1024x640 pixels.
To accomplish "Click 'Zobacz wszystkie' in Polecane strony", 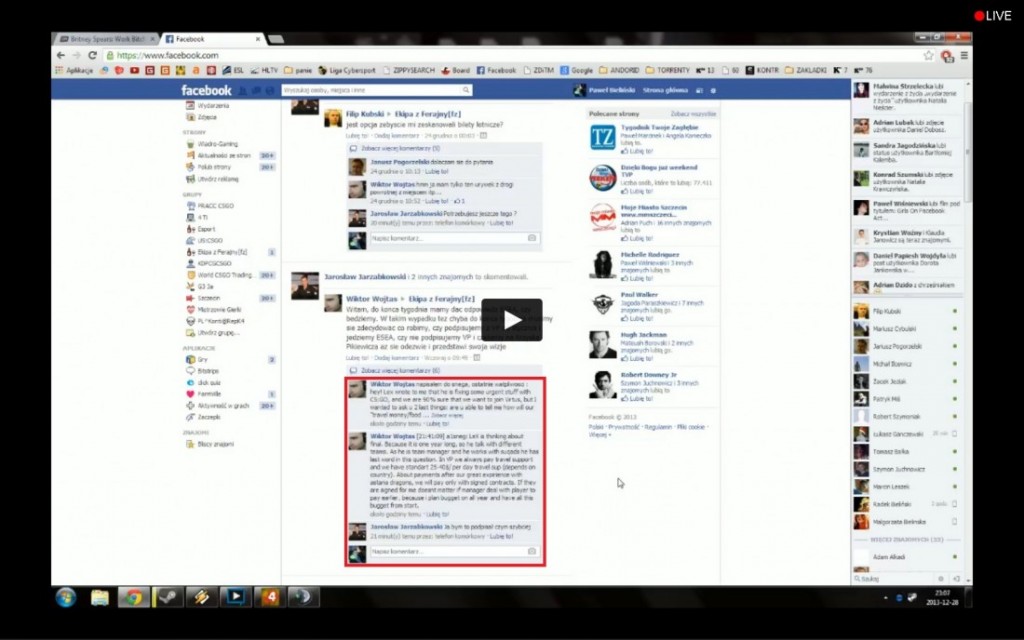I will pyautogui.click(x=693, y=114).
